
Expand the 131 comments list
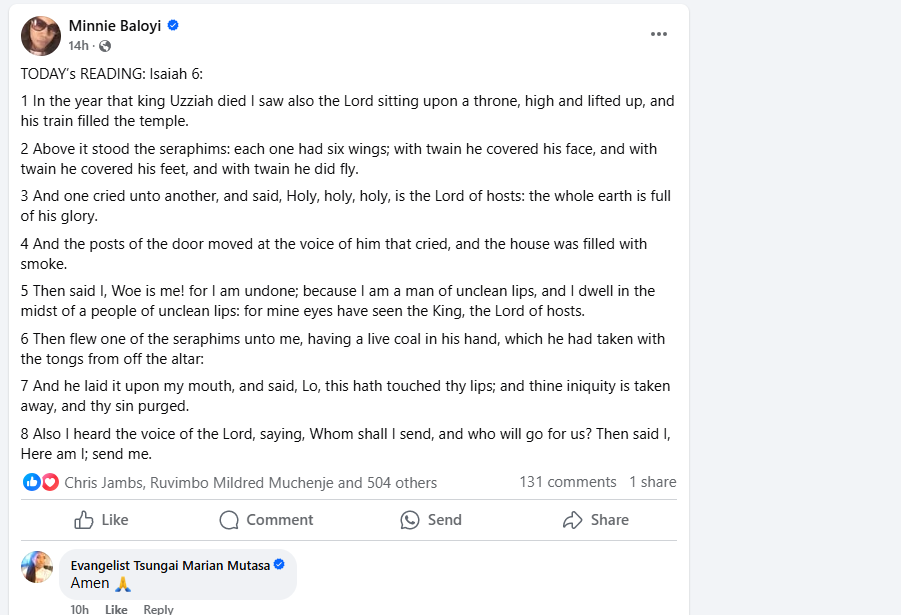567,482
